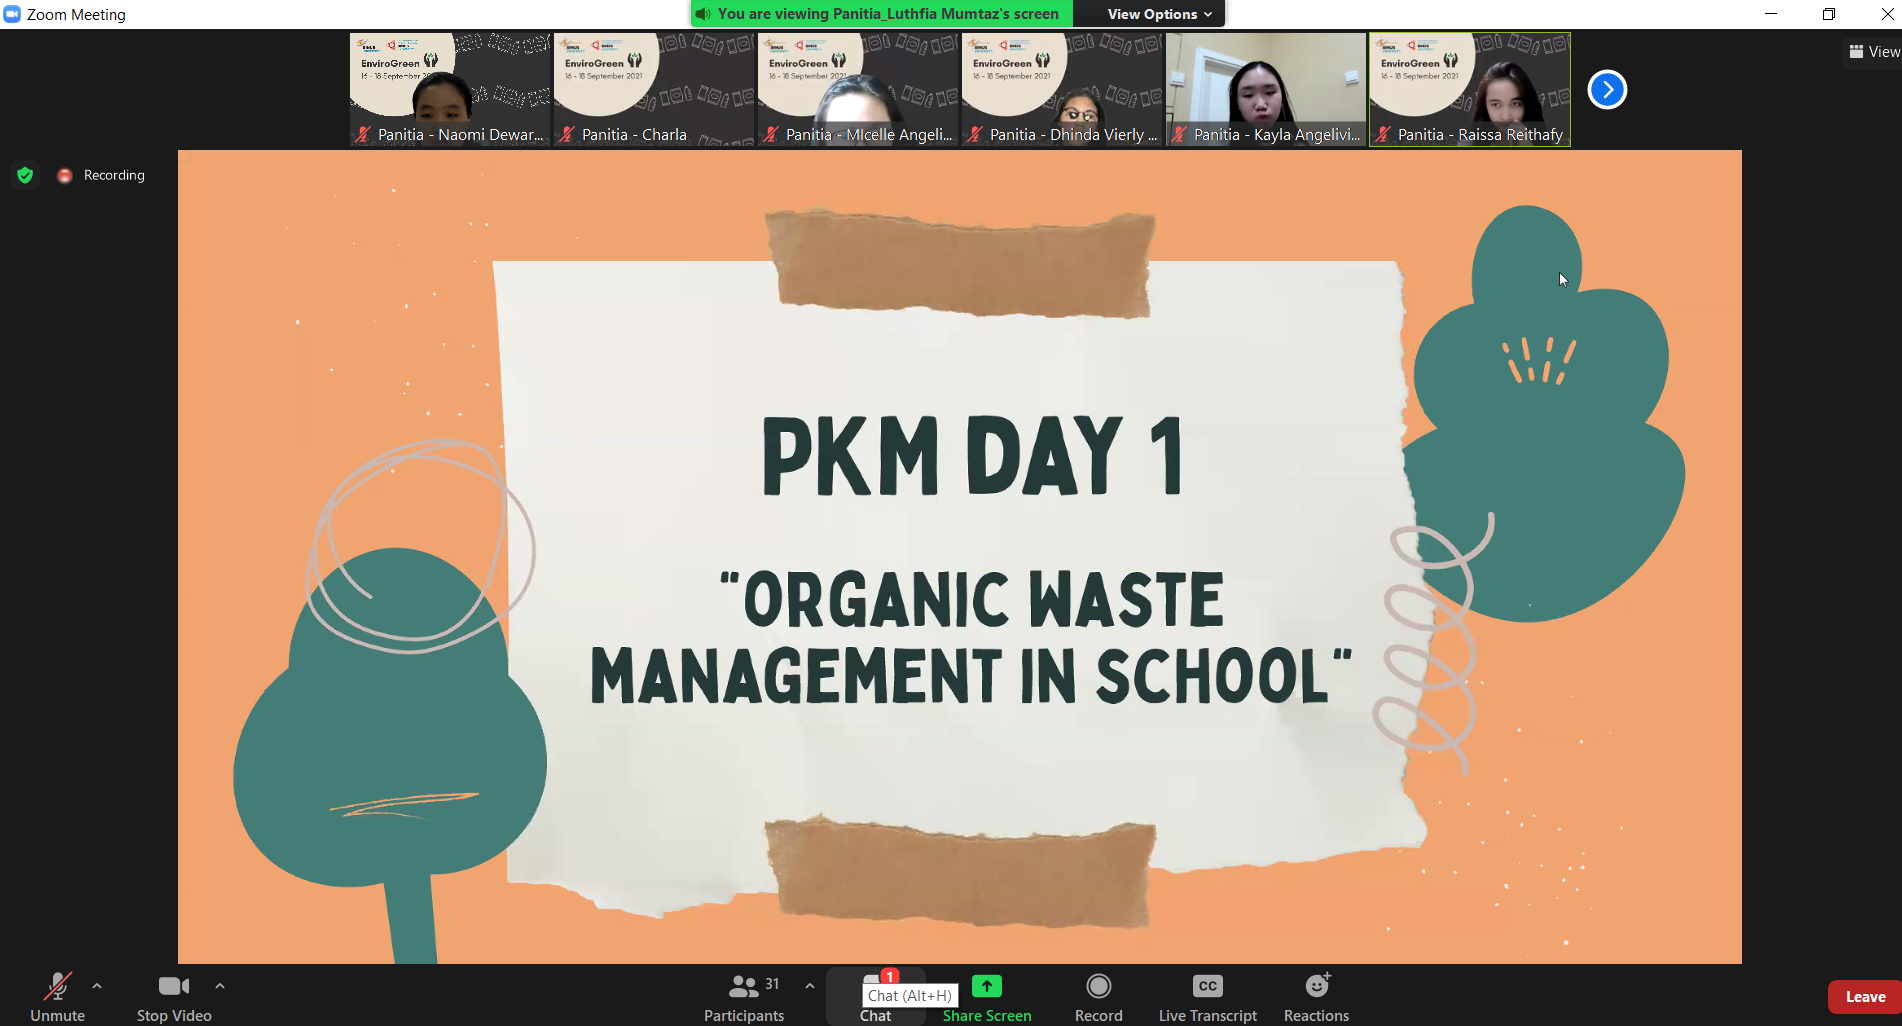Open the Reactions picker
Viewport: 1902px width, 1026px height.
click(1316, 996)
